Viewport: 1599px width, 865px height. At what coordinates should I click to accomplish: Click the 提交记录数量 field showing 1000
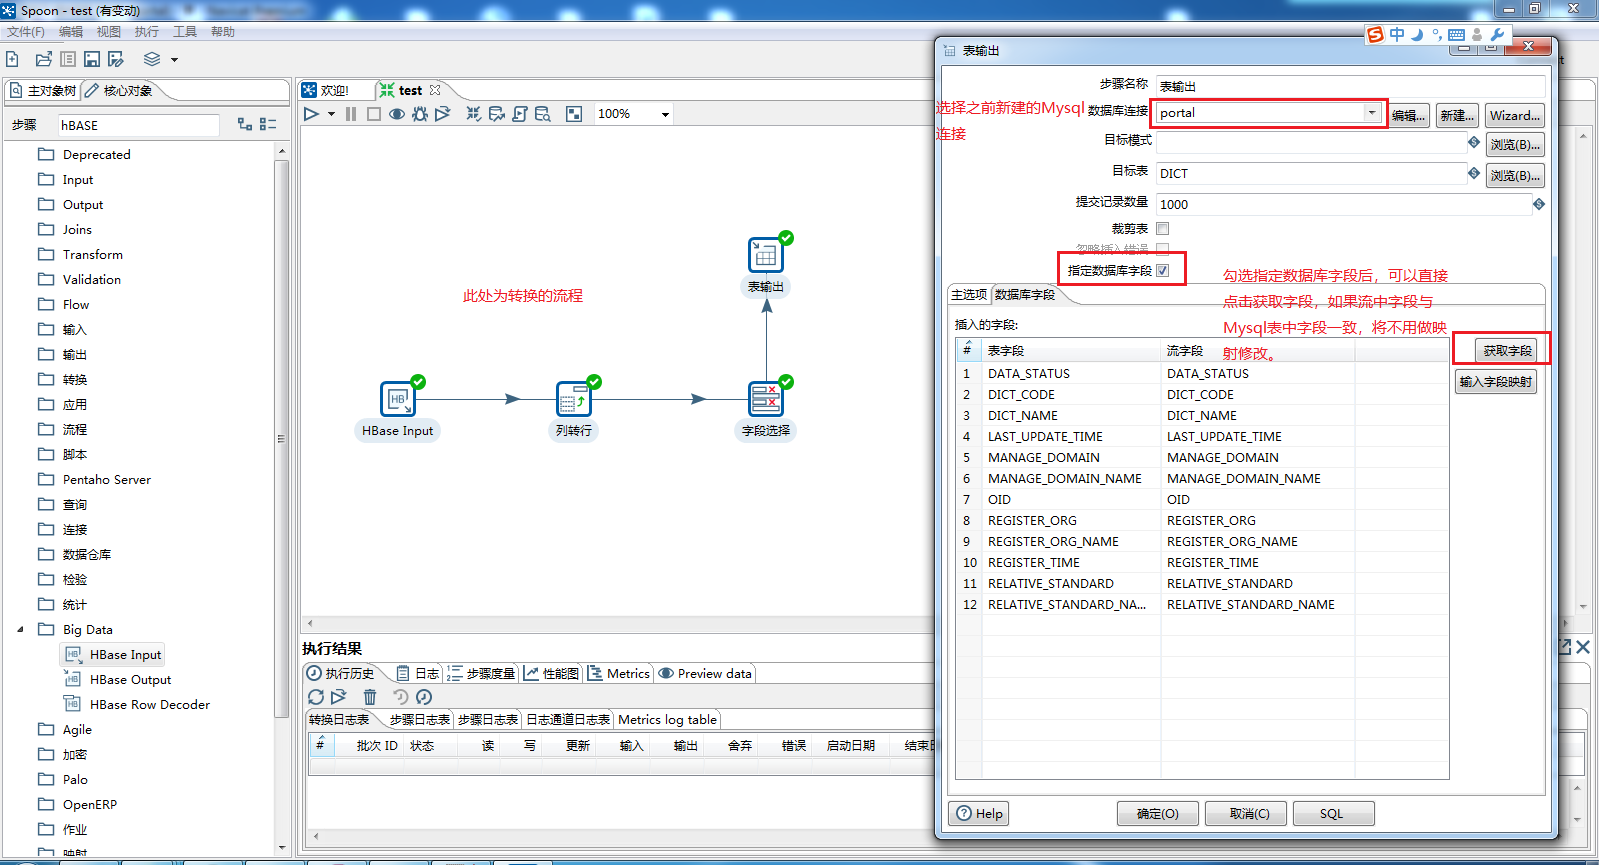[1343, 204]
